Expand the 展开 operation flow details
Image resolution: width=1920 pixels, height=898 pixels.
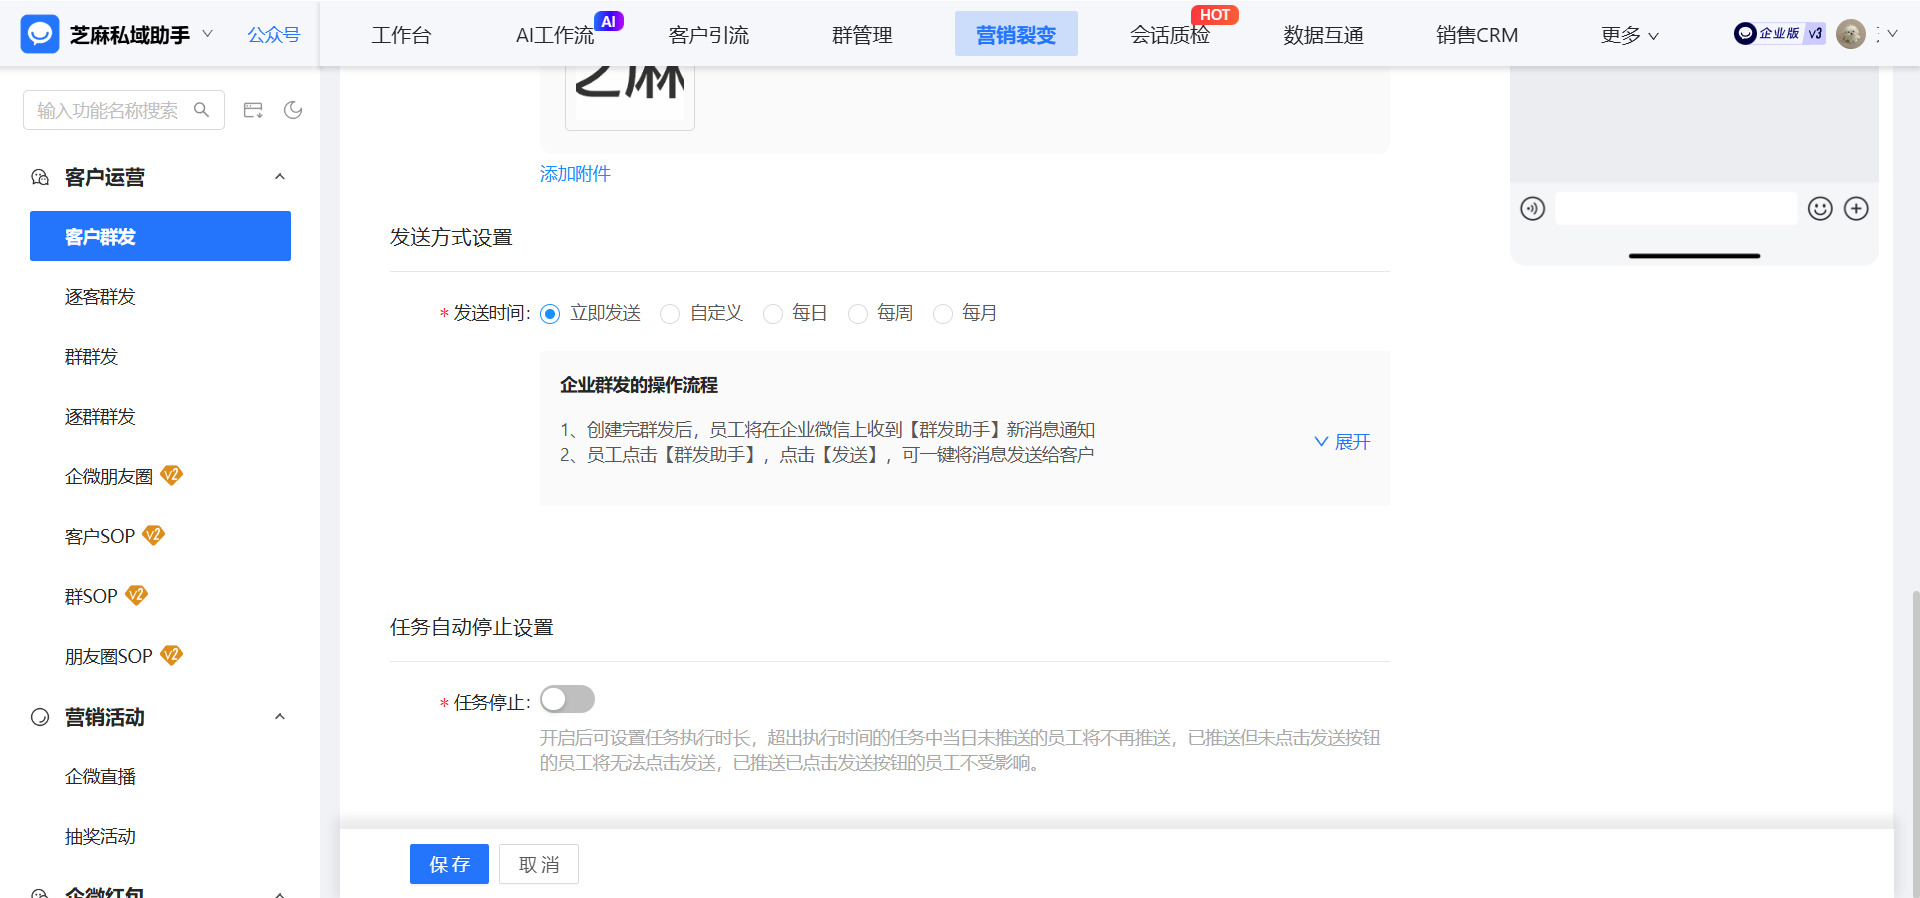point(1342,441)
